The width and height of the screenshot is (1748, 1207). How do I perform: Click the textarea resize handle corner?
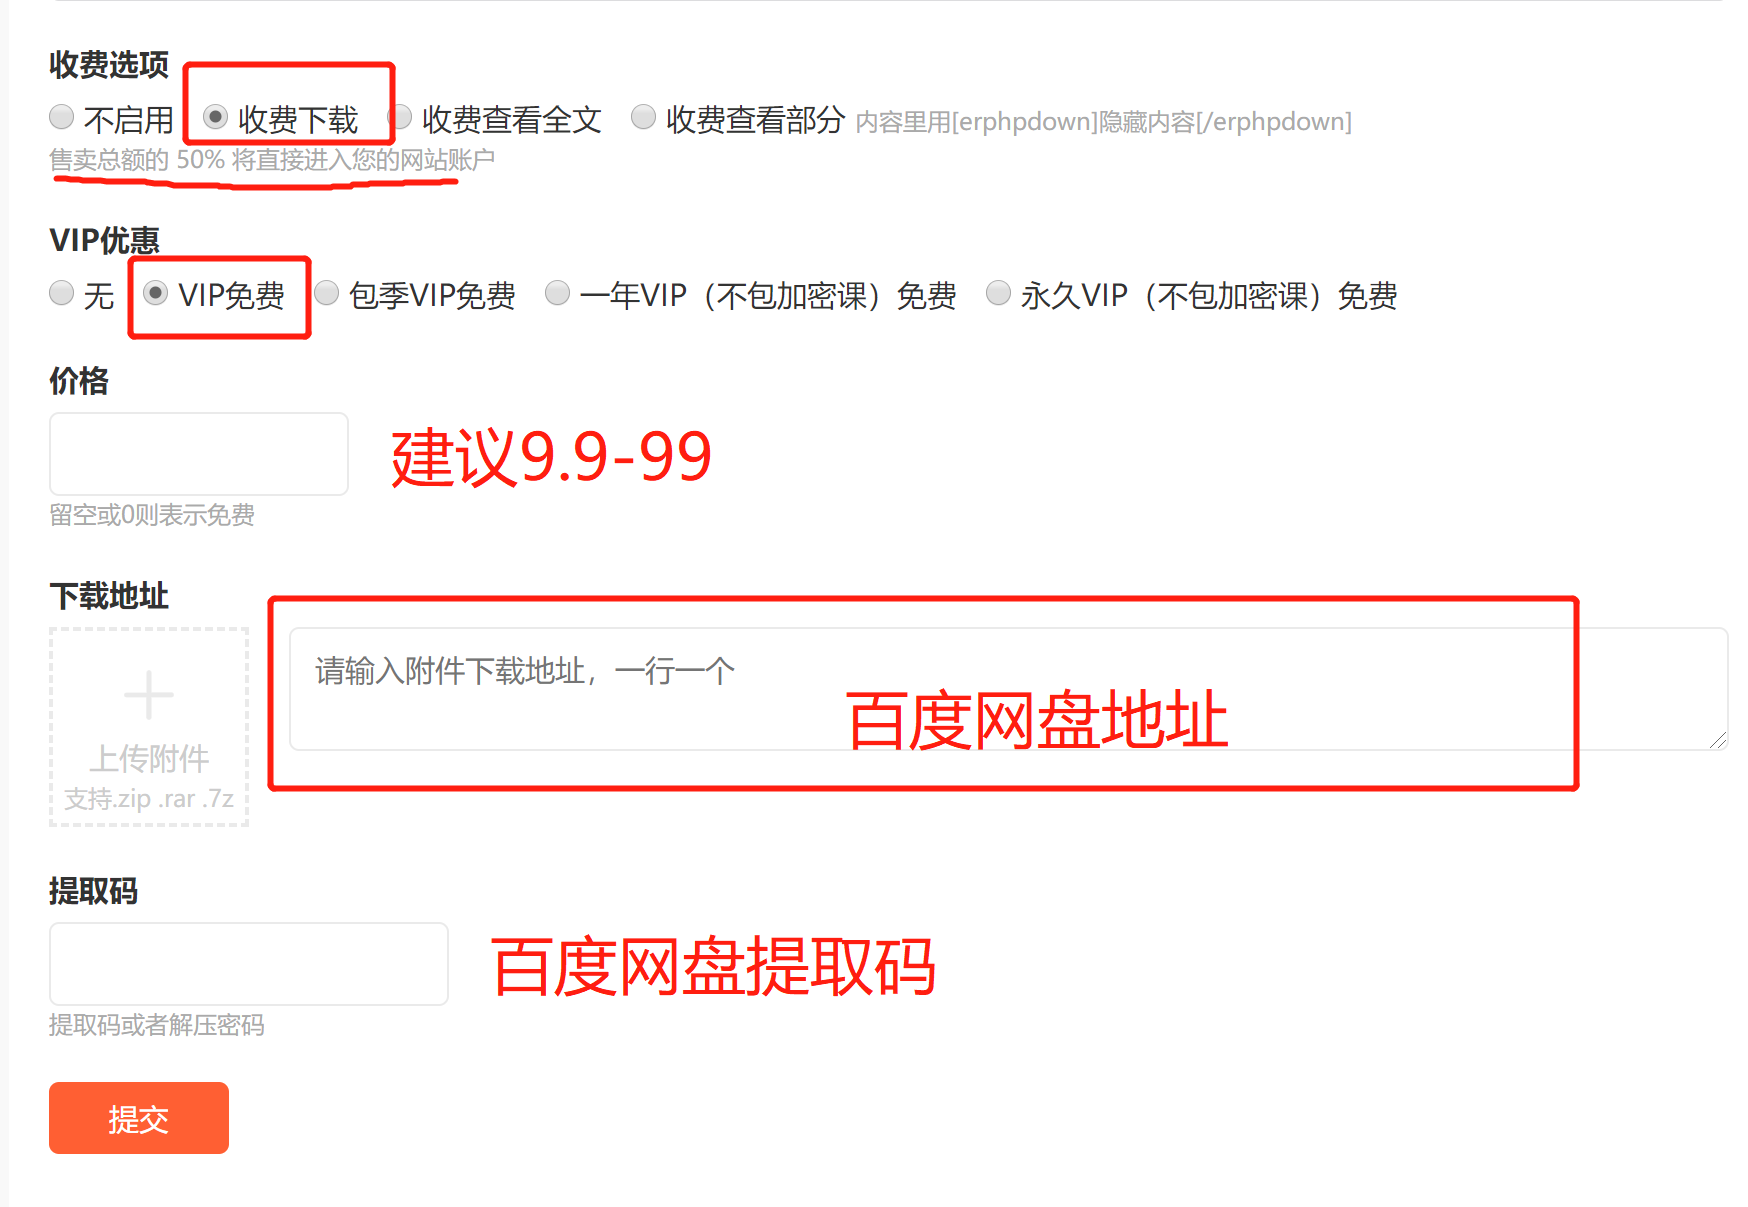1718,740
